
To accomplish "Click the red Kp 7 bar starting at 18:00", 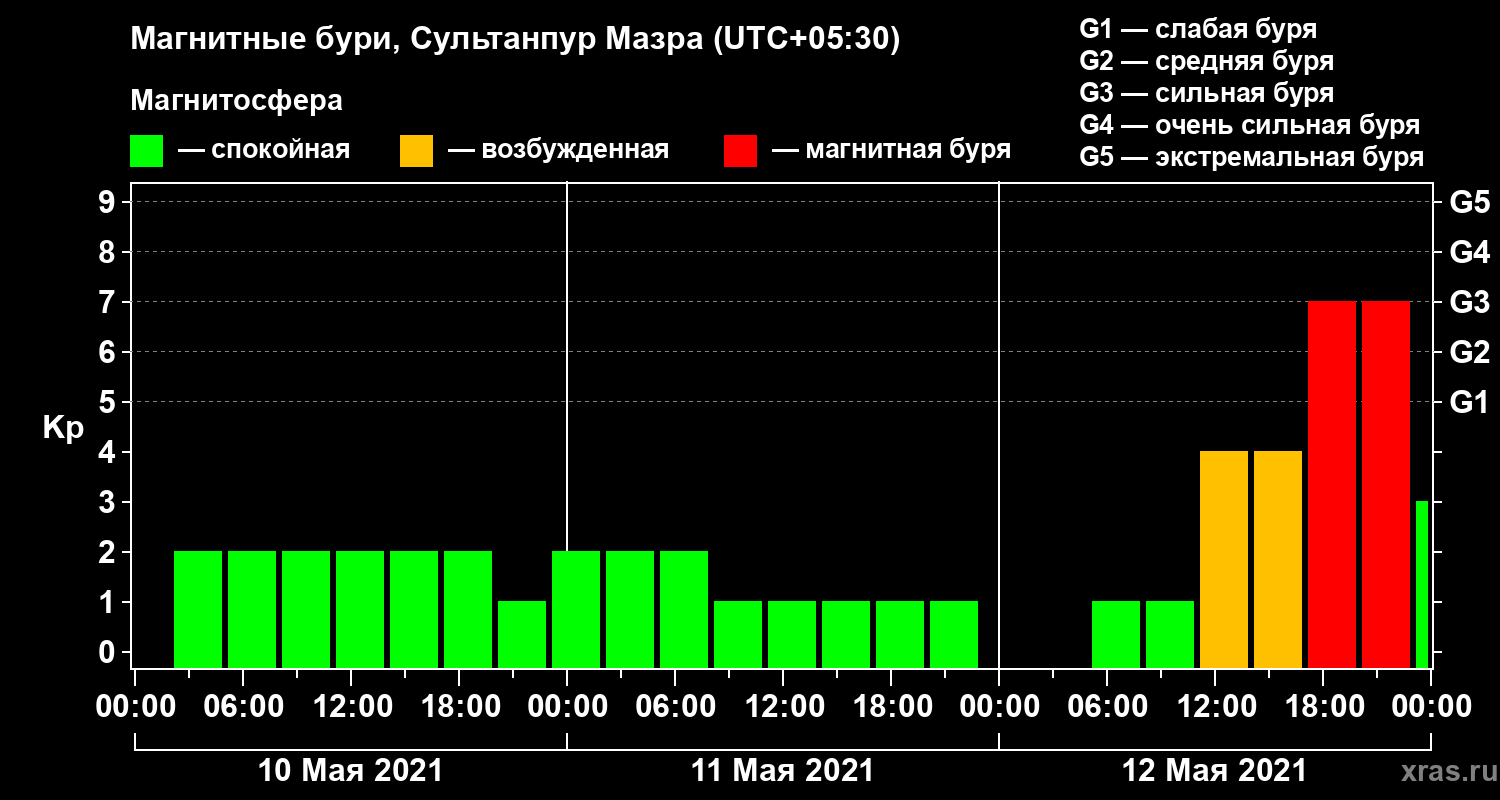I will (1332, 484).
